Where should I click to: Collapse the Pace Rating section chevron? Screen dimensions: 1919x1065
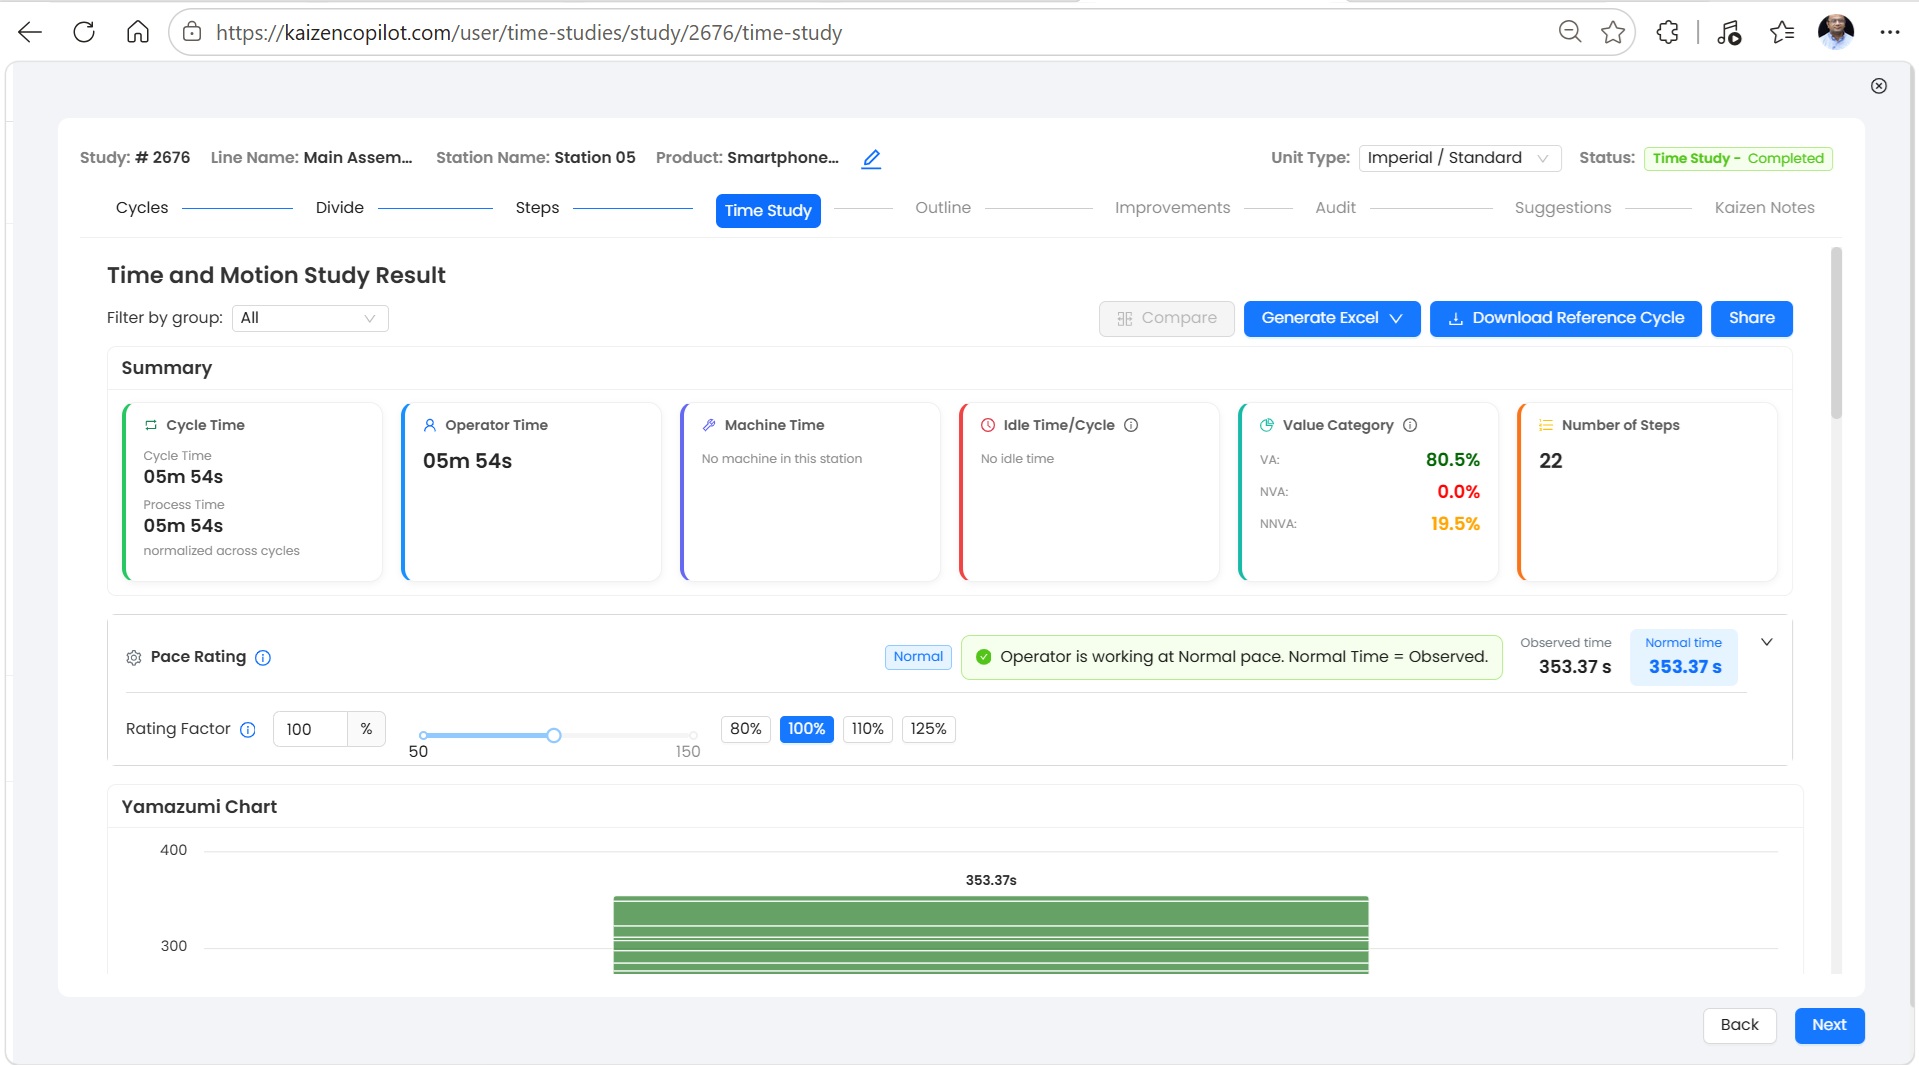coord(1767,642)
